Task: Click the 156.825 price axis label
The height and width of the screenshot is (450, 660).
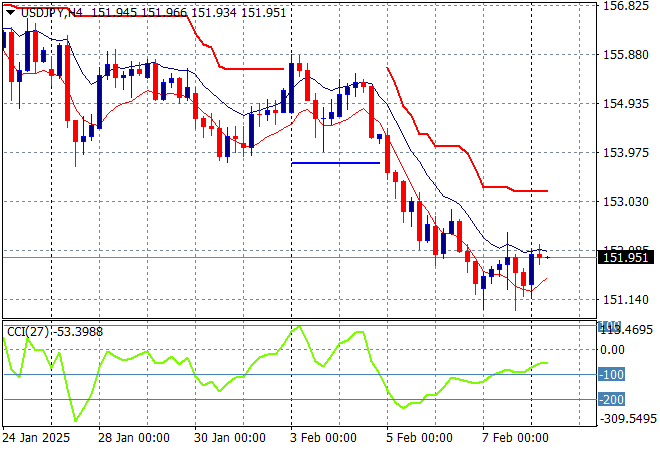Action: point(627,6)
